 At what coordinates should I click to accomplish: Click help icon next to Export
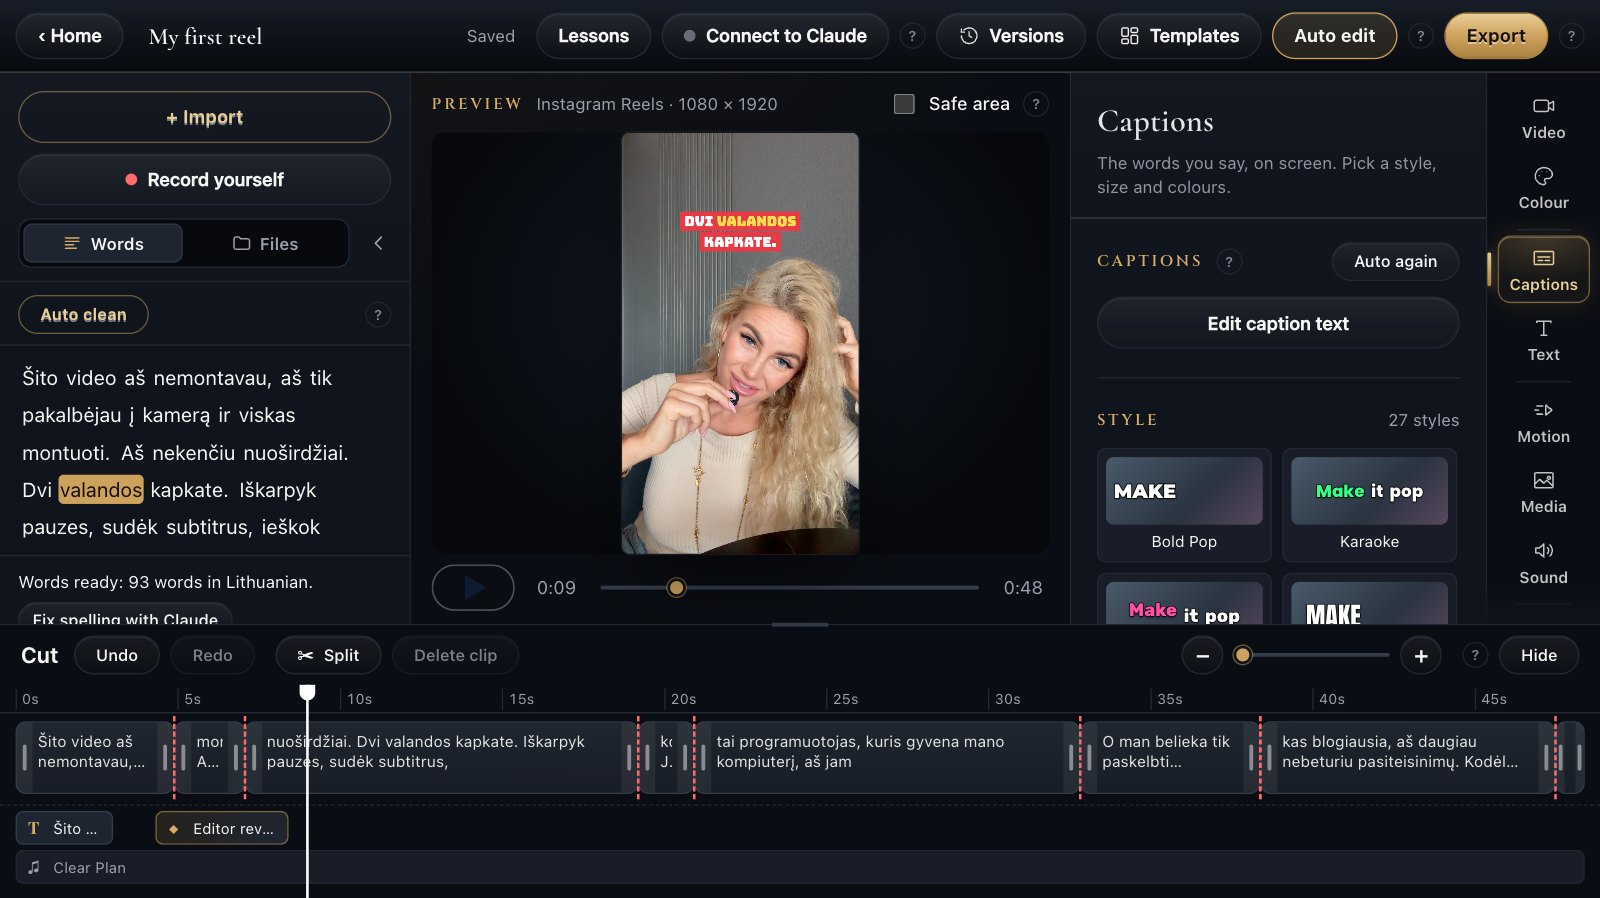[1571, 36]
